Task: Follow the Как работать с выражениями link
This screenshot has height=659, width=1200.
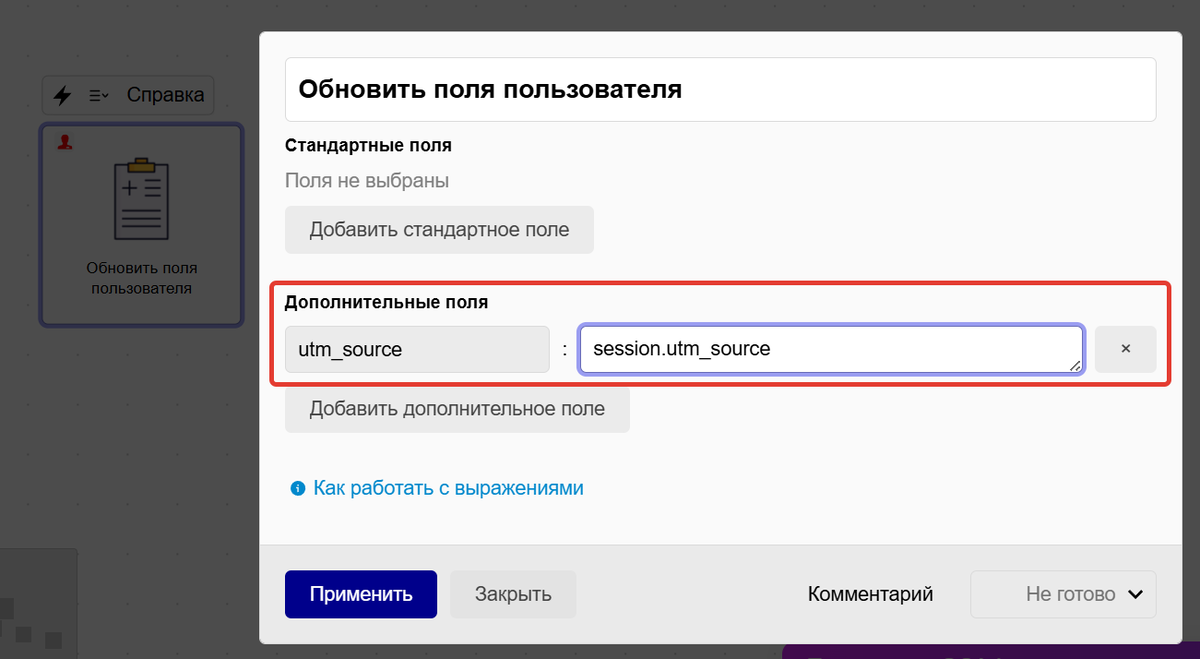Action: 448,488
